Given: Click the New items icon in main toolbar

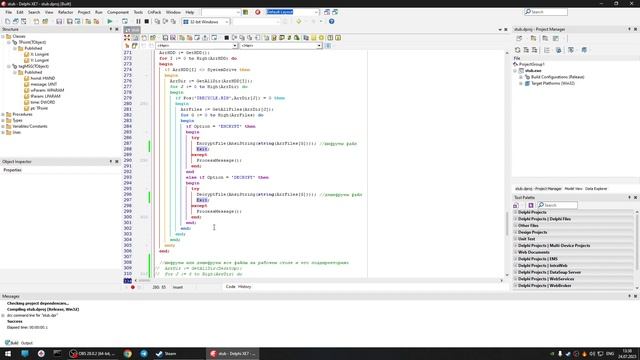Looking at the screenshot, I should [8, 21].
